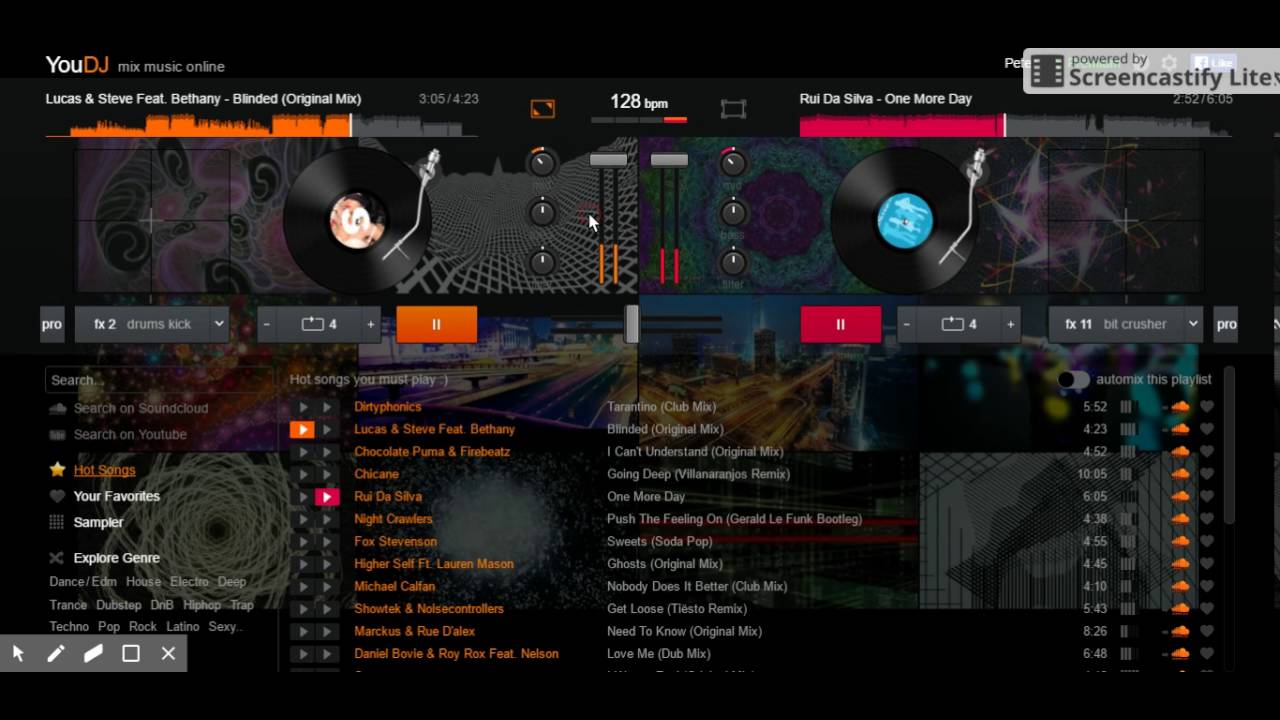Image resolution: width=1280 pixels, height=720 pixels.
Task: Open SoundCloud icon for Get Loose (Tiësto Remix)
Action: coord(1180,608)
